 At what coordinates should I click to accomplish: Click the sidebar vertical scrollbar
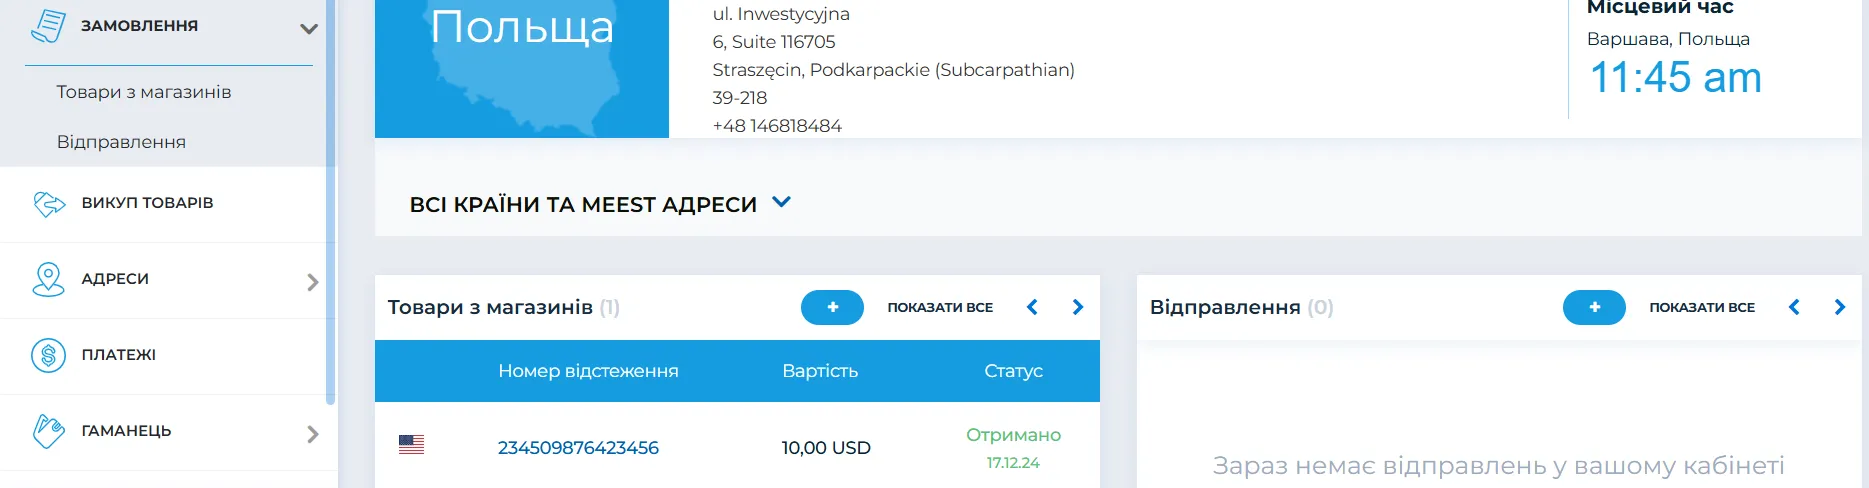(x=331, y=200)
